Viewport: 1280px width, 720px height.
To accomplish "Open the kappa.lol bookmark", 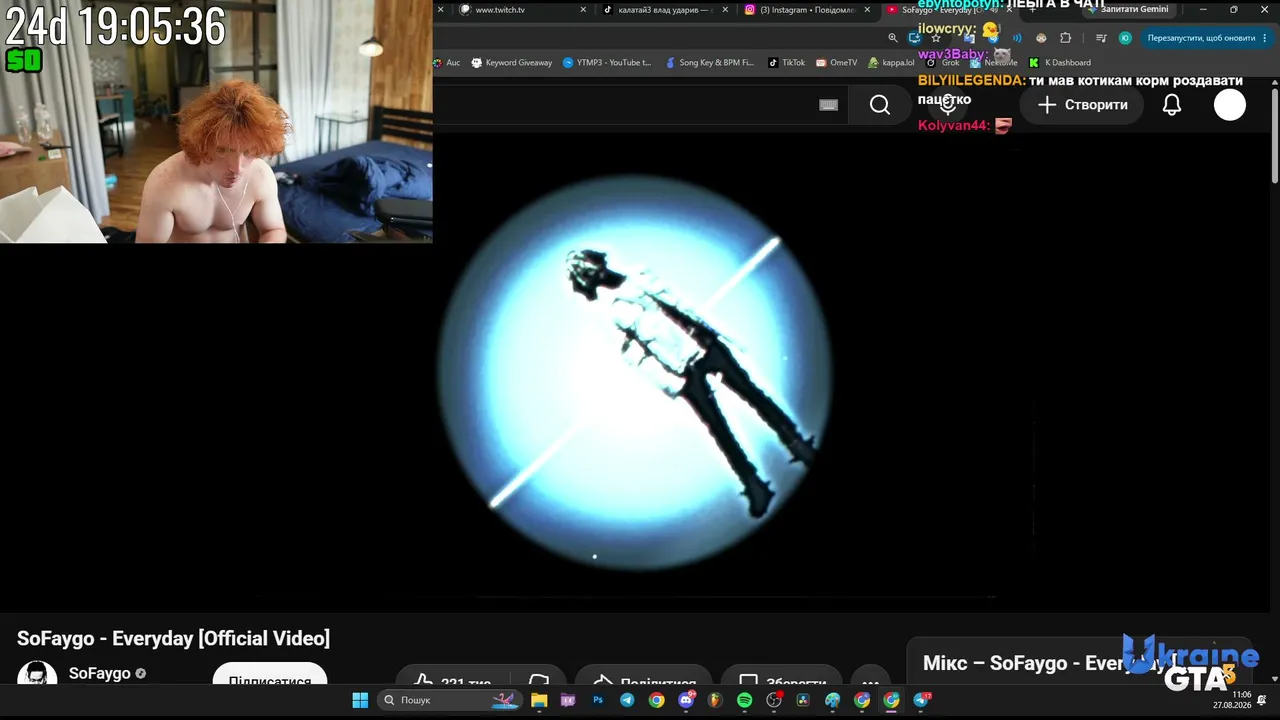I will click(x=891, y=62).
